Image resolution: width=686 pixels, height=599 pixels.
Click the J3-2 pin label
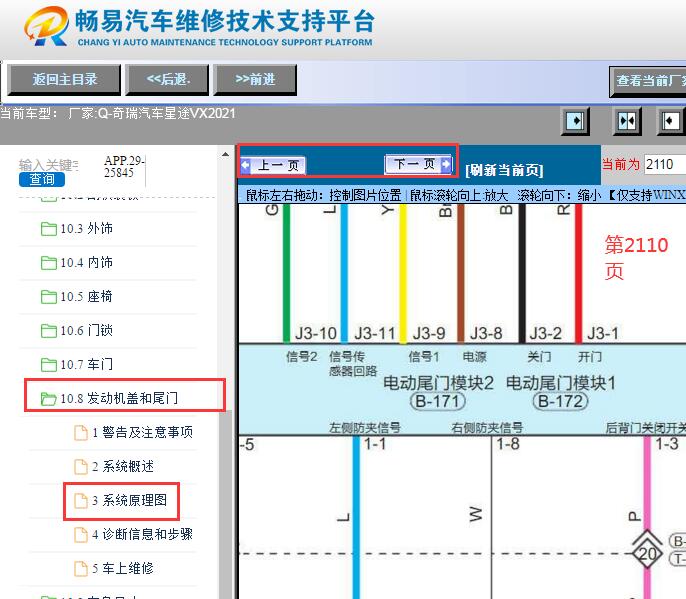click(545, 333)
